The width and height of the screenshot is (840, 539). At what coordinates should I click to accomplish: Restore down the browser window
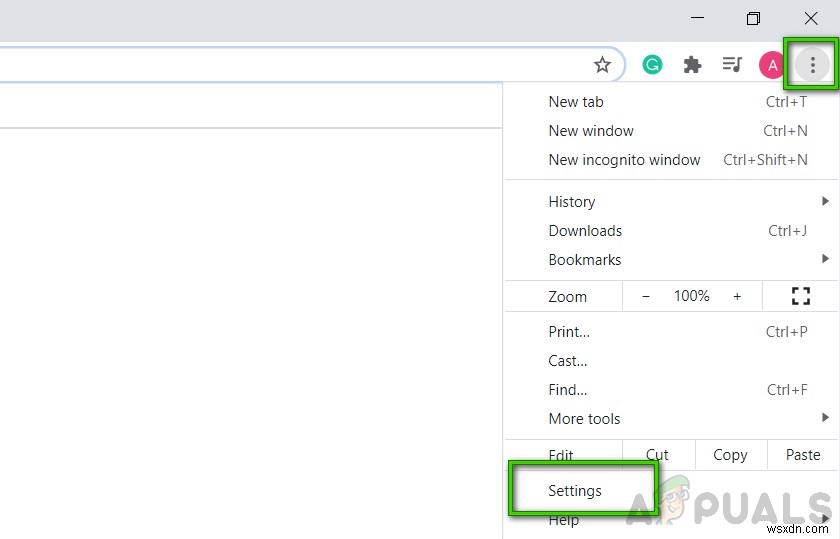point(753,19)
